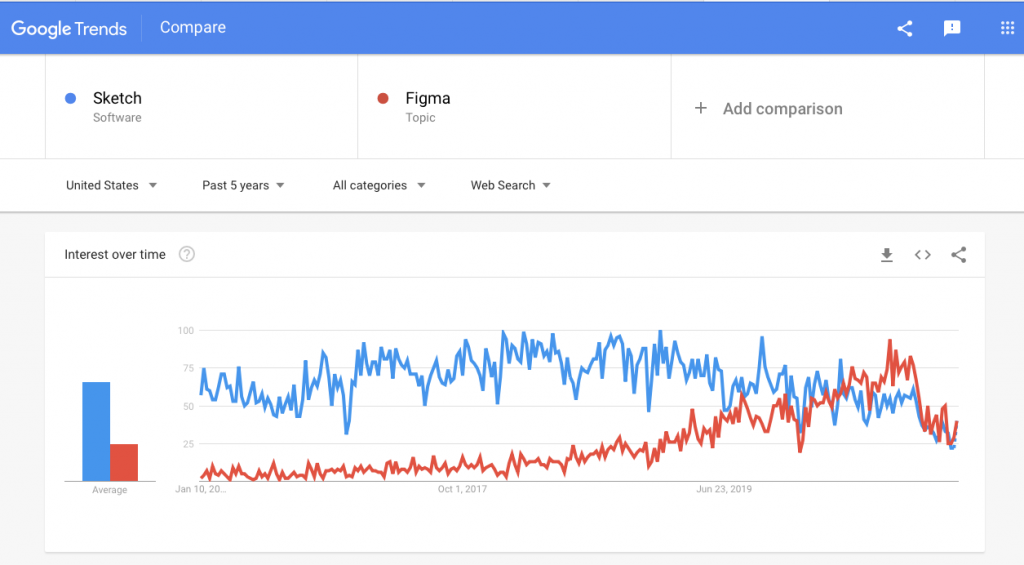
Task: Open the Past 5 years time range dropdown
Action: click(243, 186)
